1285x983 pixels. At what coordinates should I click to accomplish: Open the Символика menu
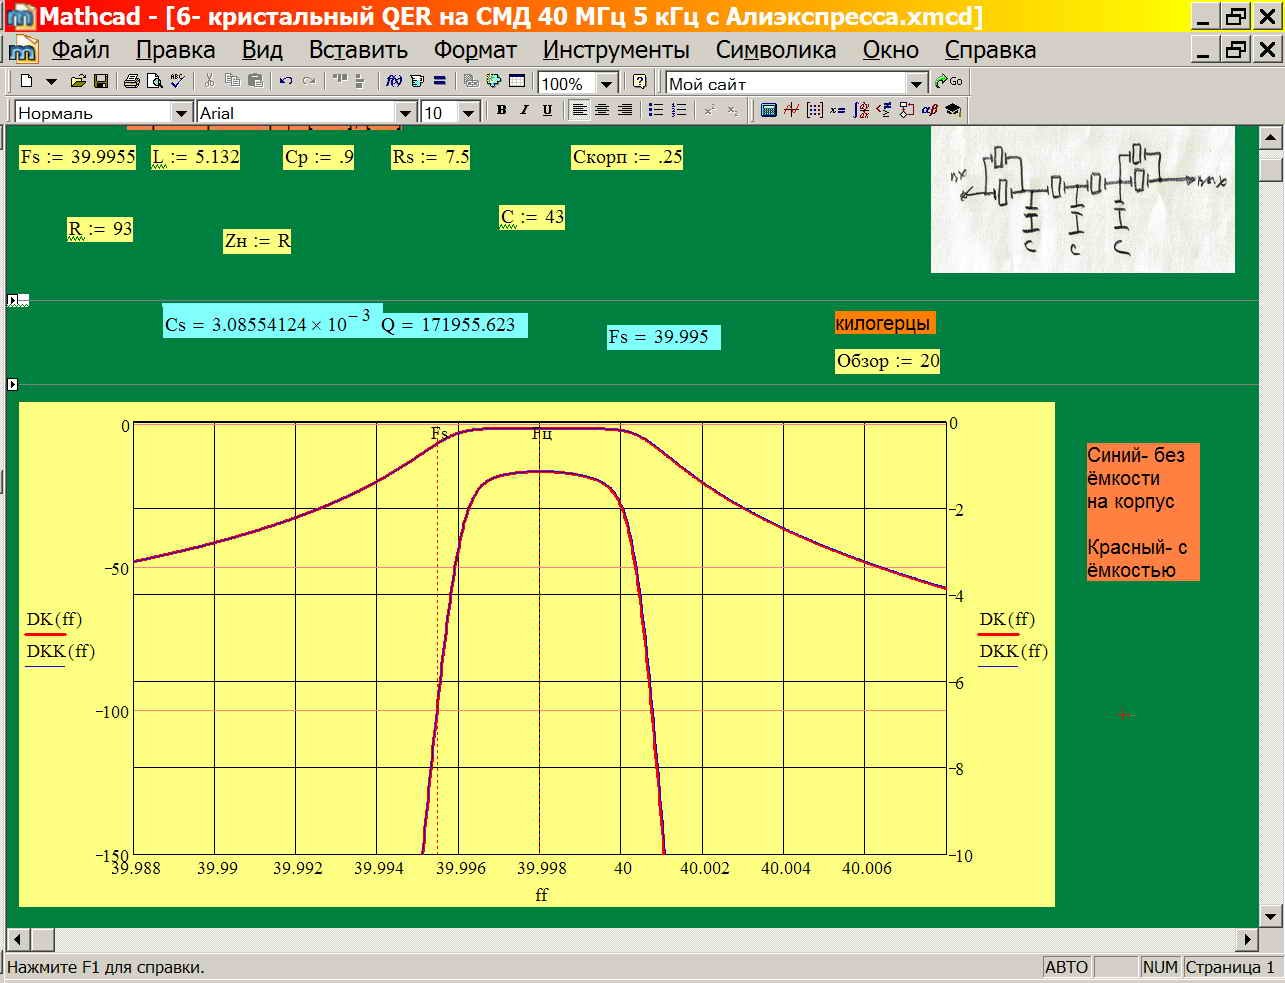(775, 50)
